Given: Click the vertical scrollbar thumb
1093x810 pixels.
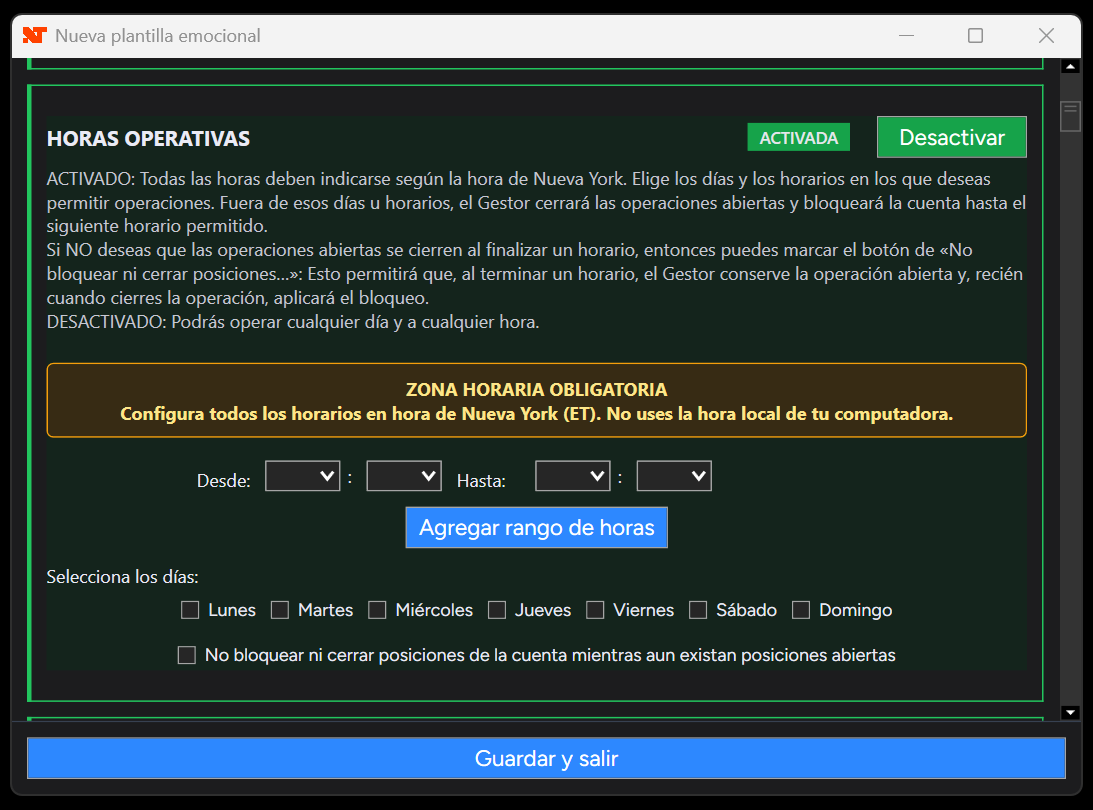Looking at the screenshot, I should (x=1070, y=116).
